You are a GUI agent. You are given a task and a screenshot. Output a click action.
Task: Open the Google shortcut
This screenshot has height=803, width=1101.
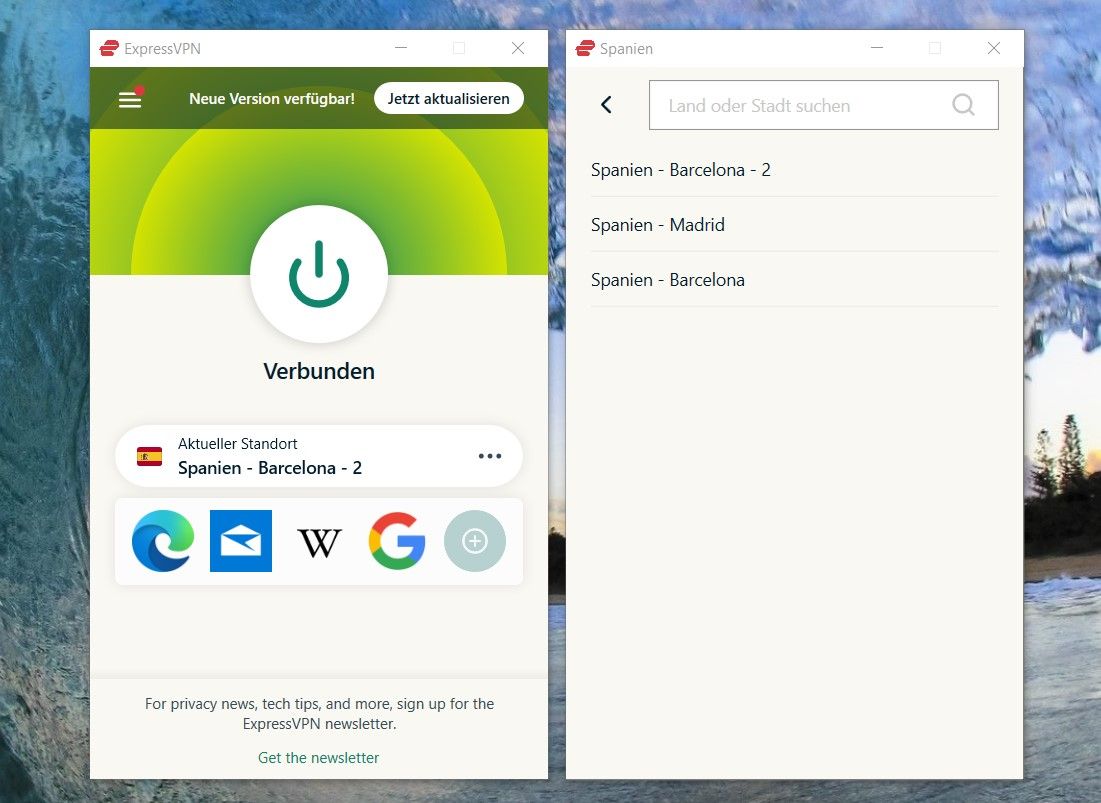tap(397, 540)
